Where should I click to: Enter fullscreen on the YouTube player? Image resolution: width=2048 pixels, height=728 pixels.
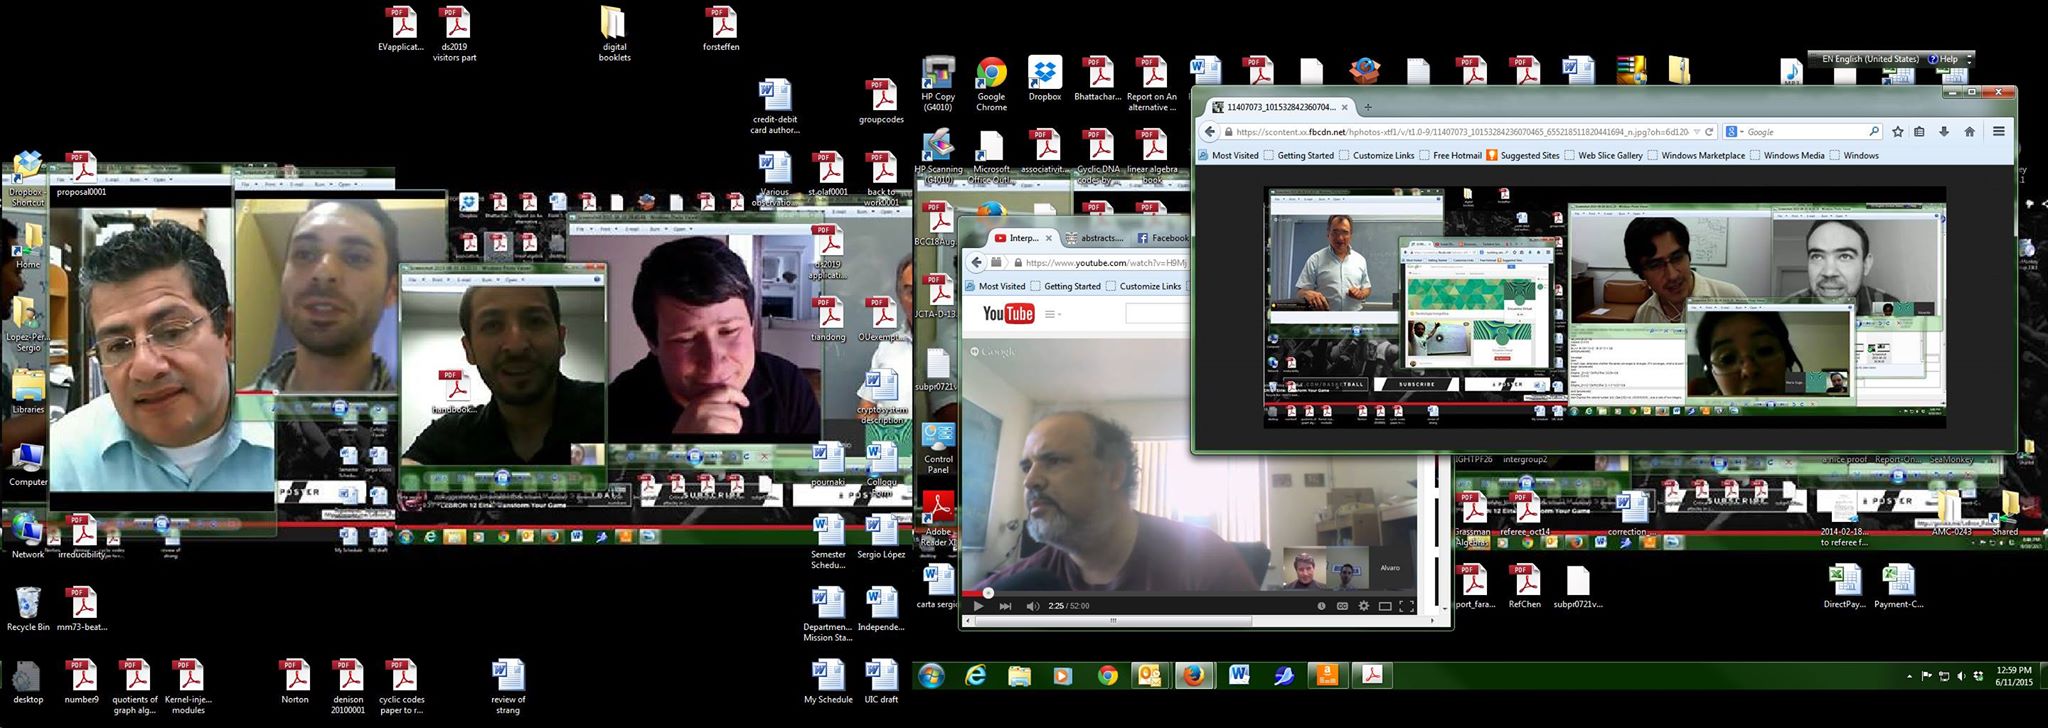1406,606
